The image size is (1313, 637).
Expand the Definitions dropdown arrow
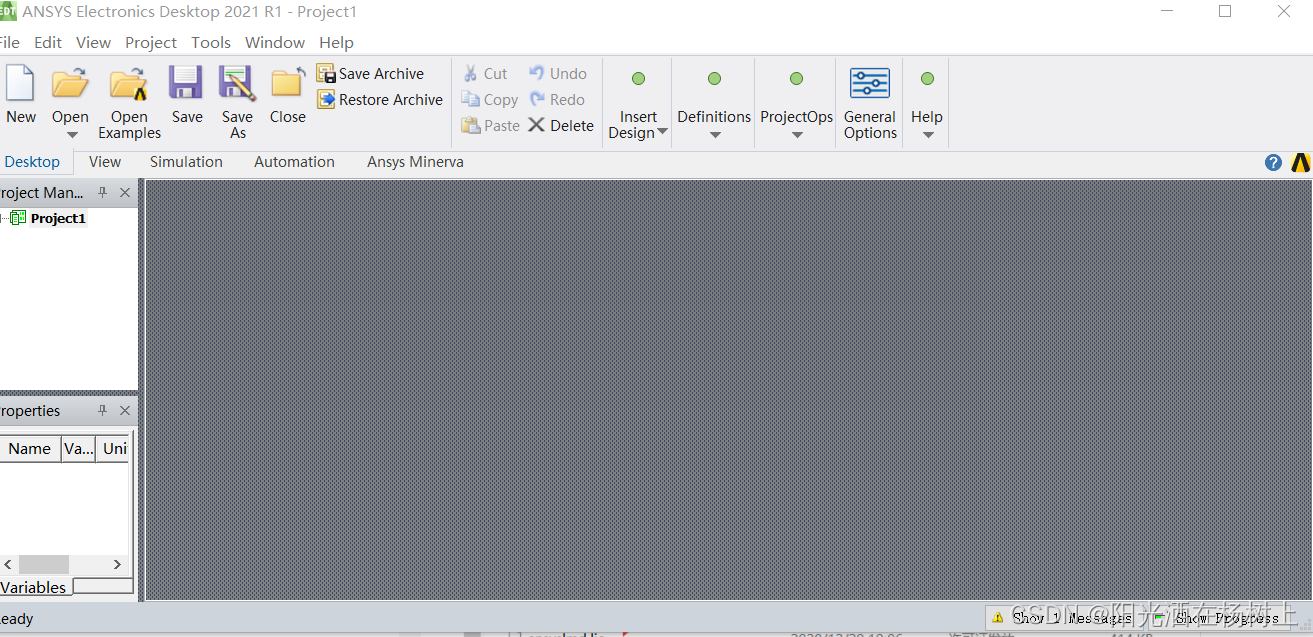714,135
